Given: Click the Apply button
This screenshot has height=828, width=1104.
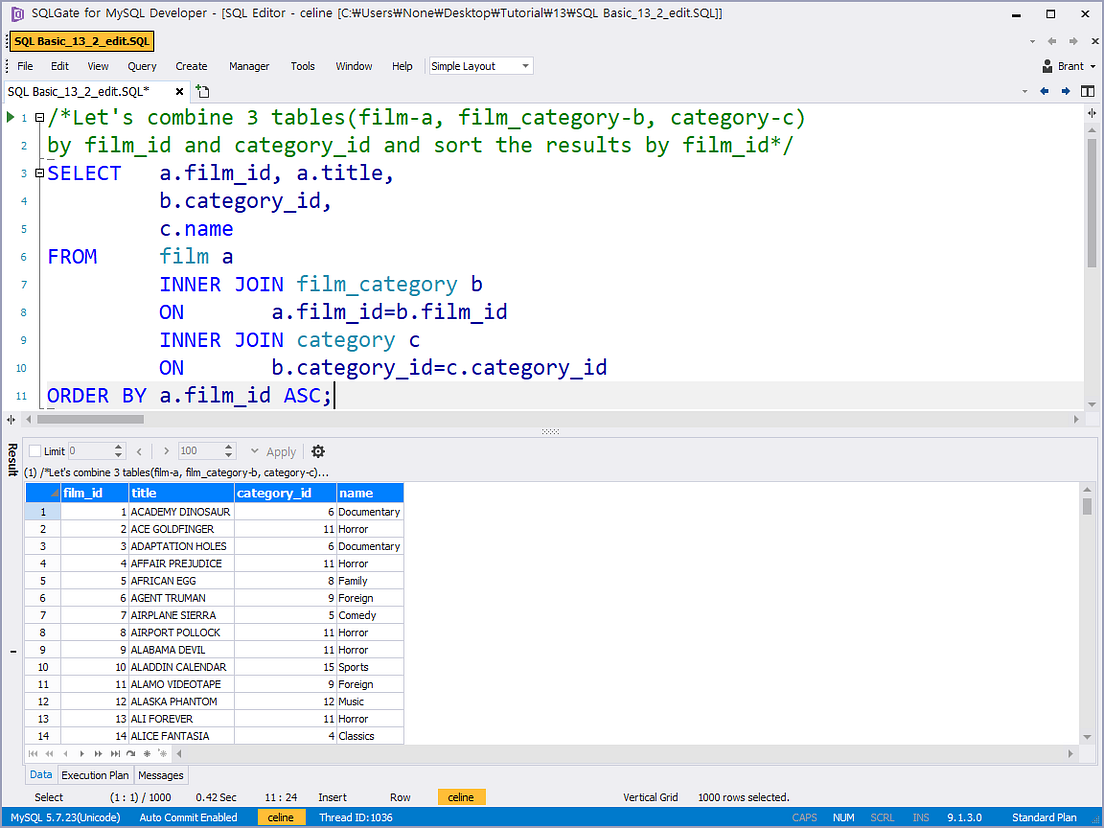Looking at the screenshot, I should pos(281,451).
